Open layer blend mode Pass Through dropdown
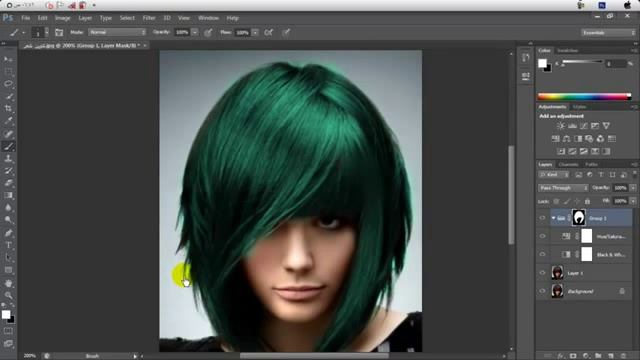640x360 pixels. click(564, 188)
